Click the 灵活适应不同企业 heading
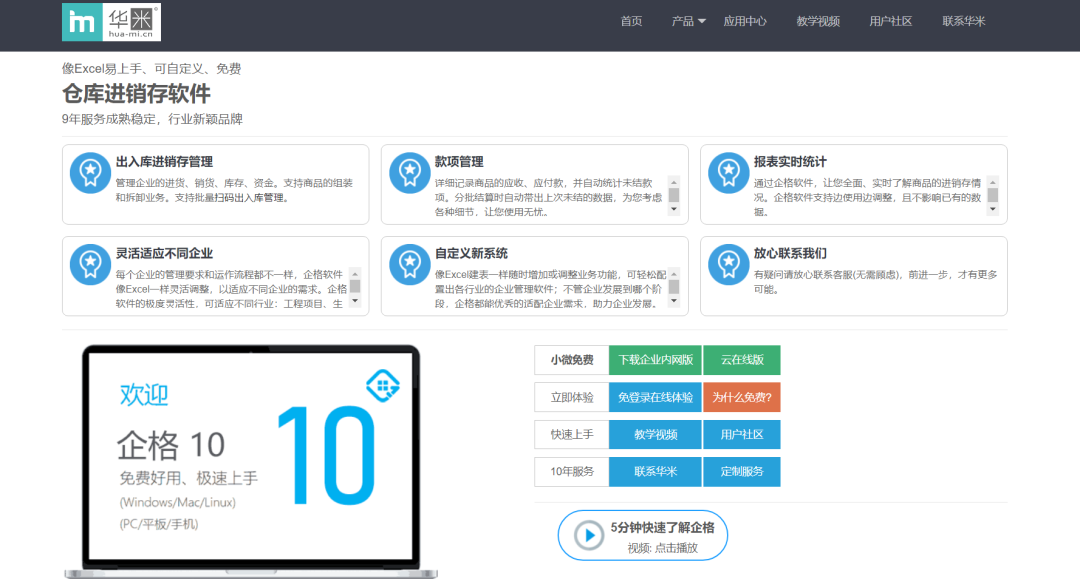Screen dimensions: 1080x579 click(164, 253)
